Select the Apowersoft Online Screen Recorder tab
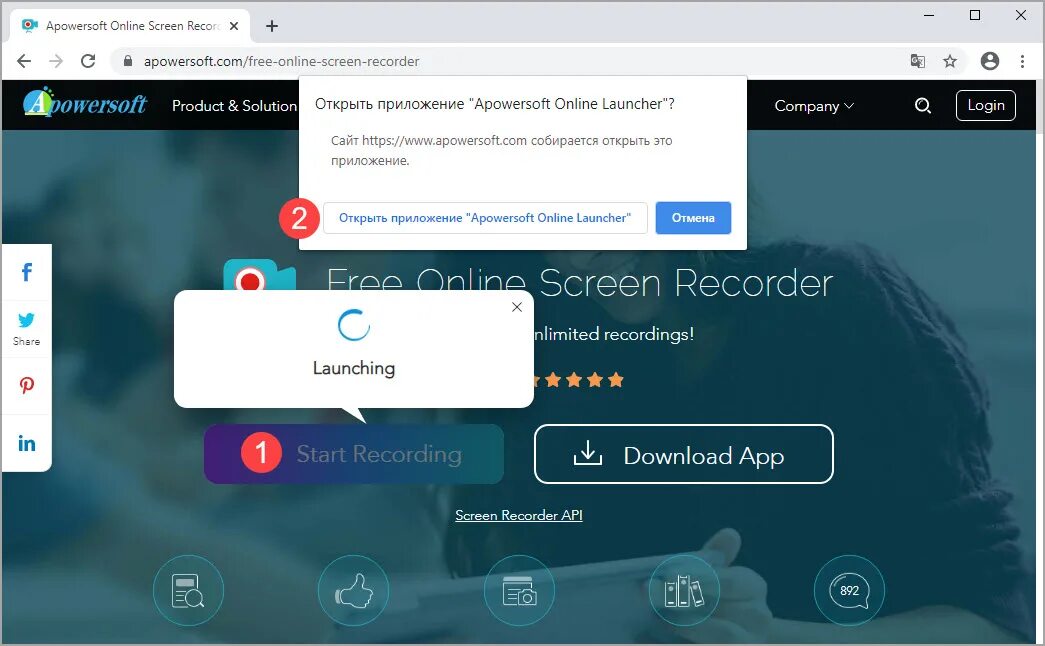 130,26
